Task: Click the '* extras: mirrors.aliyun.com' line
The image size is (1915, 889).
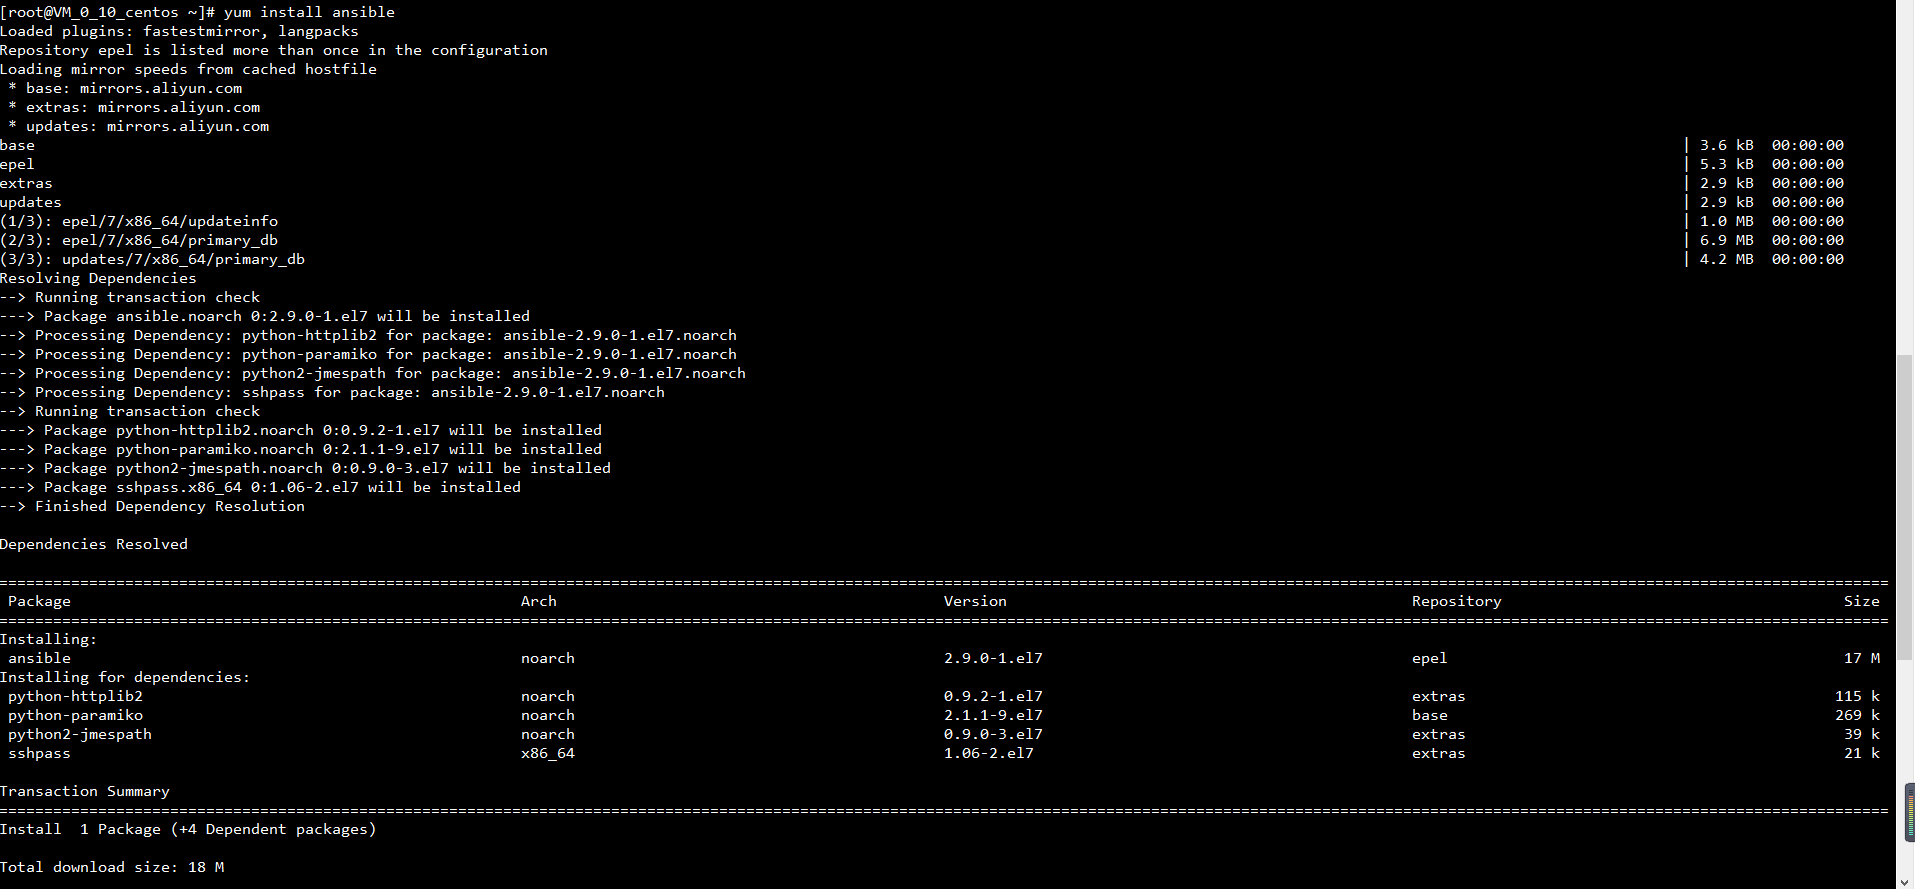Action: pyautogui.click(x=134, y=107)
